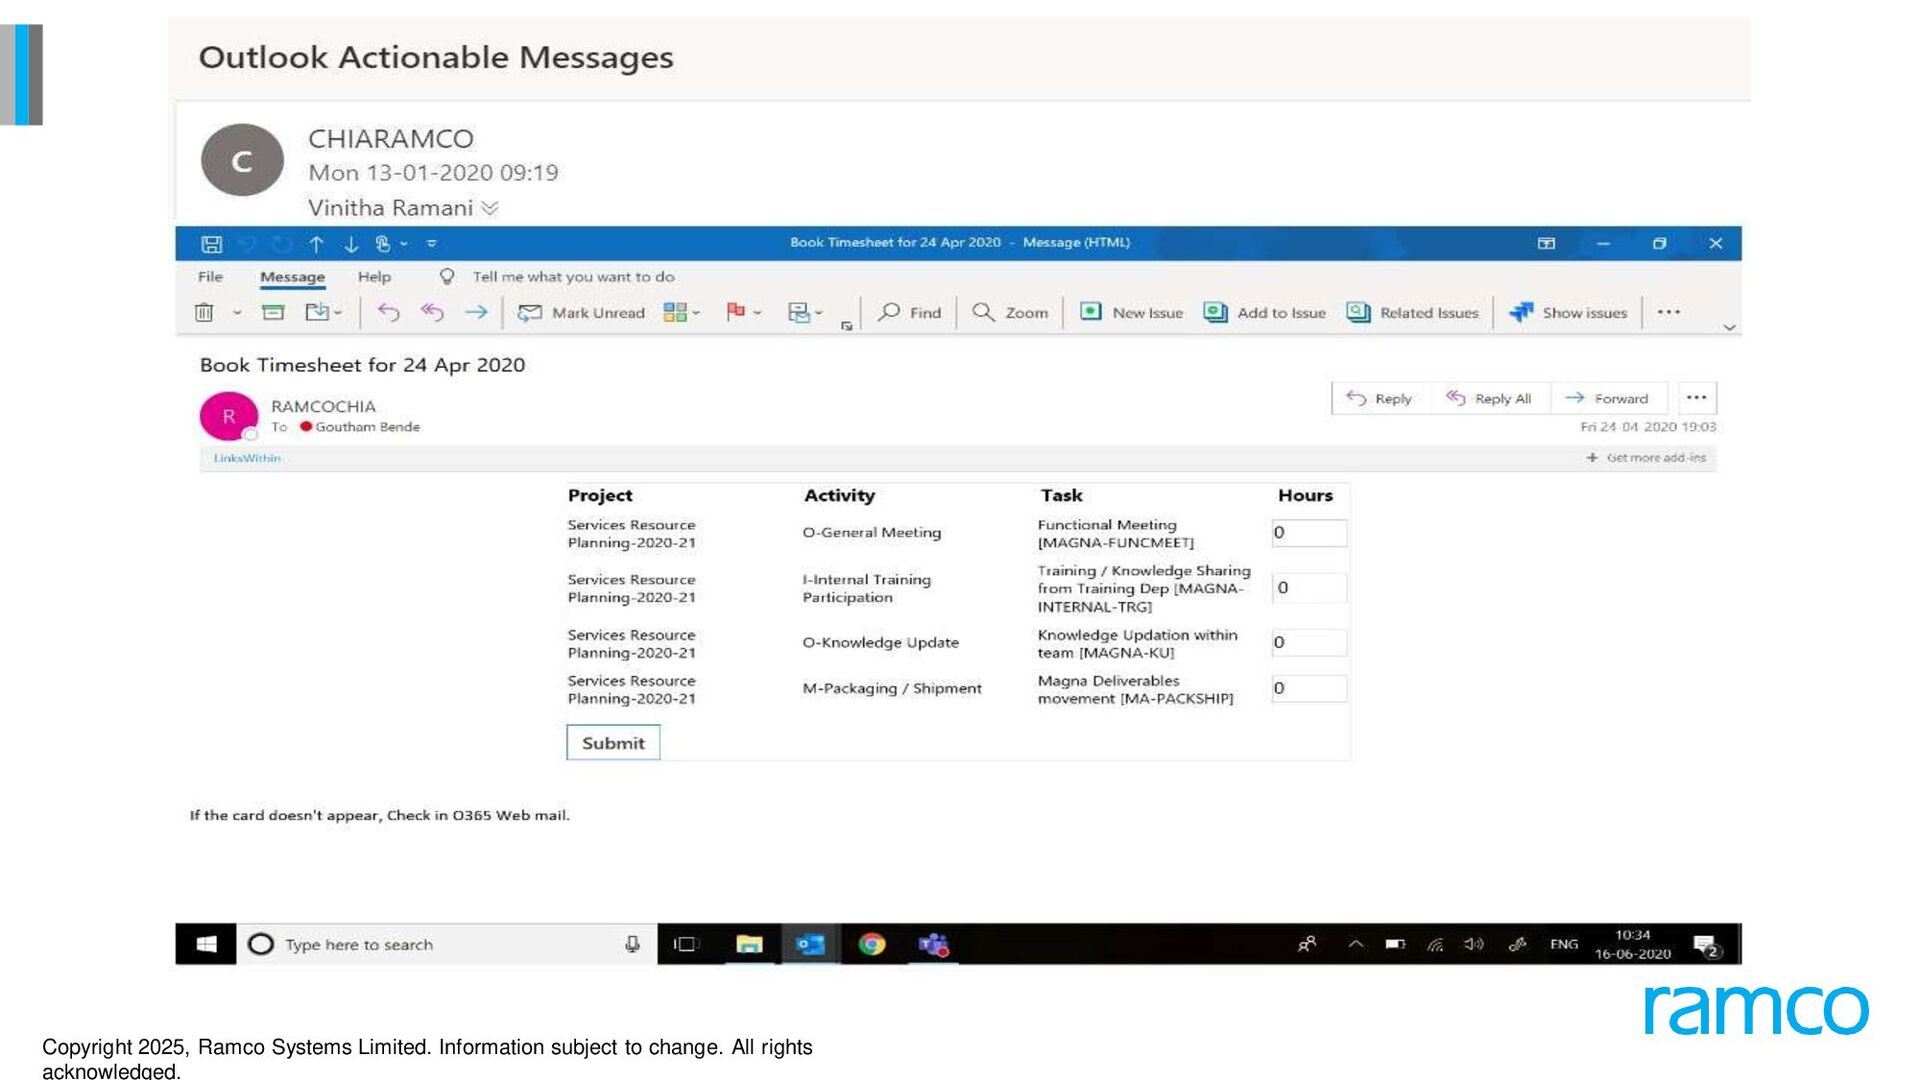
Task: Click Tell me what you want to do
Action: point(573,277)
